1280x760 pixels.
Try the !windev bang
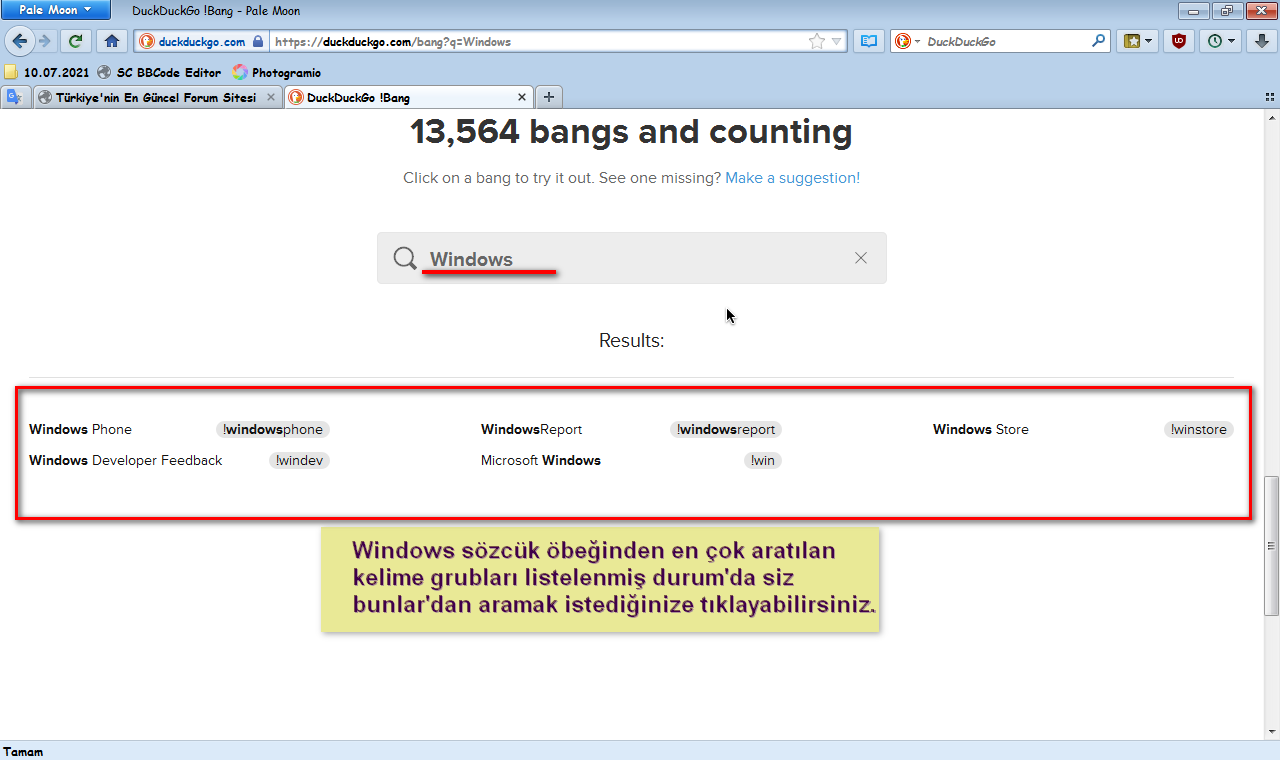click(299, 460)
